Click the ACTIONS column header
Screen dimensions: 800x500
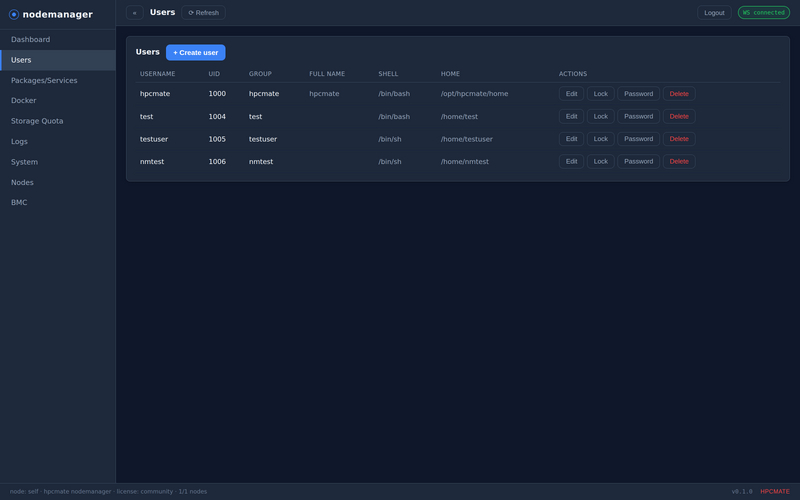pyautogui.click(x=573, y=74)
